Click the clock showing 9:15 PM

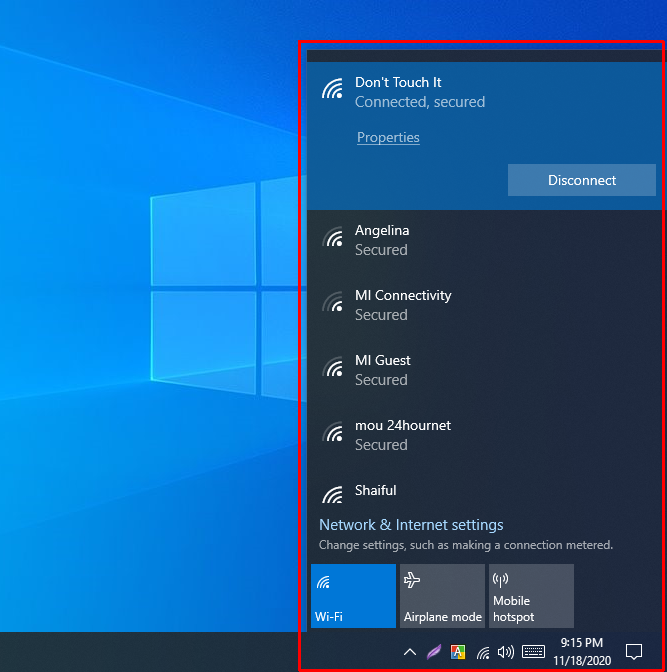click(581, 651)
